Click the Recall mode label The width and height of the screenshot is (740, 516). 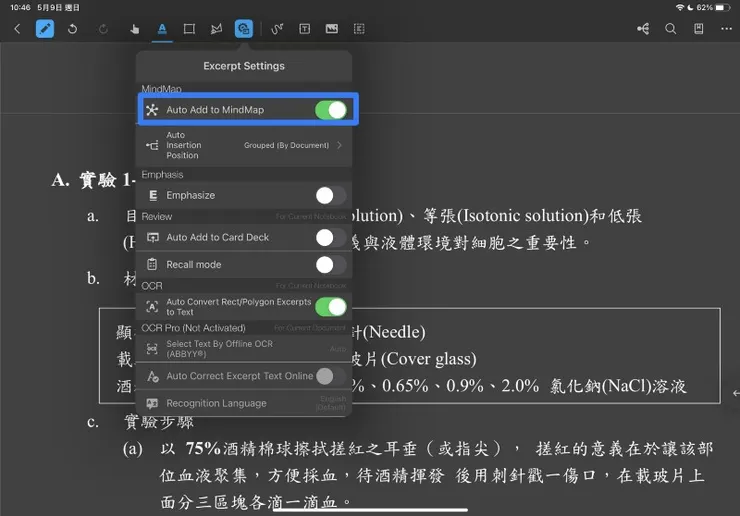193,265
